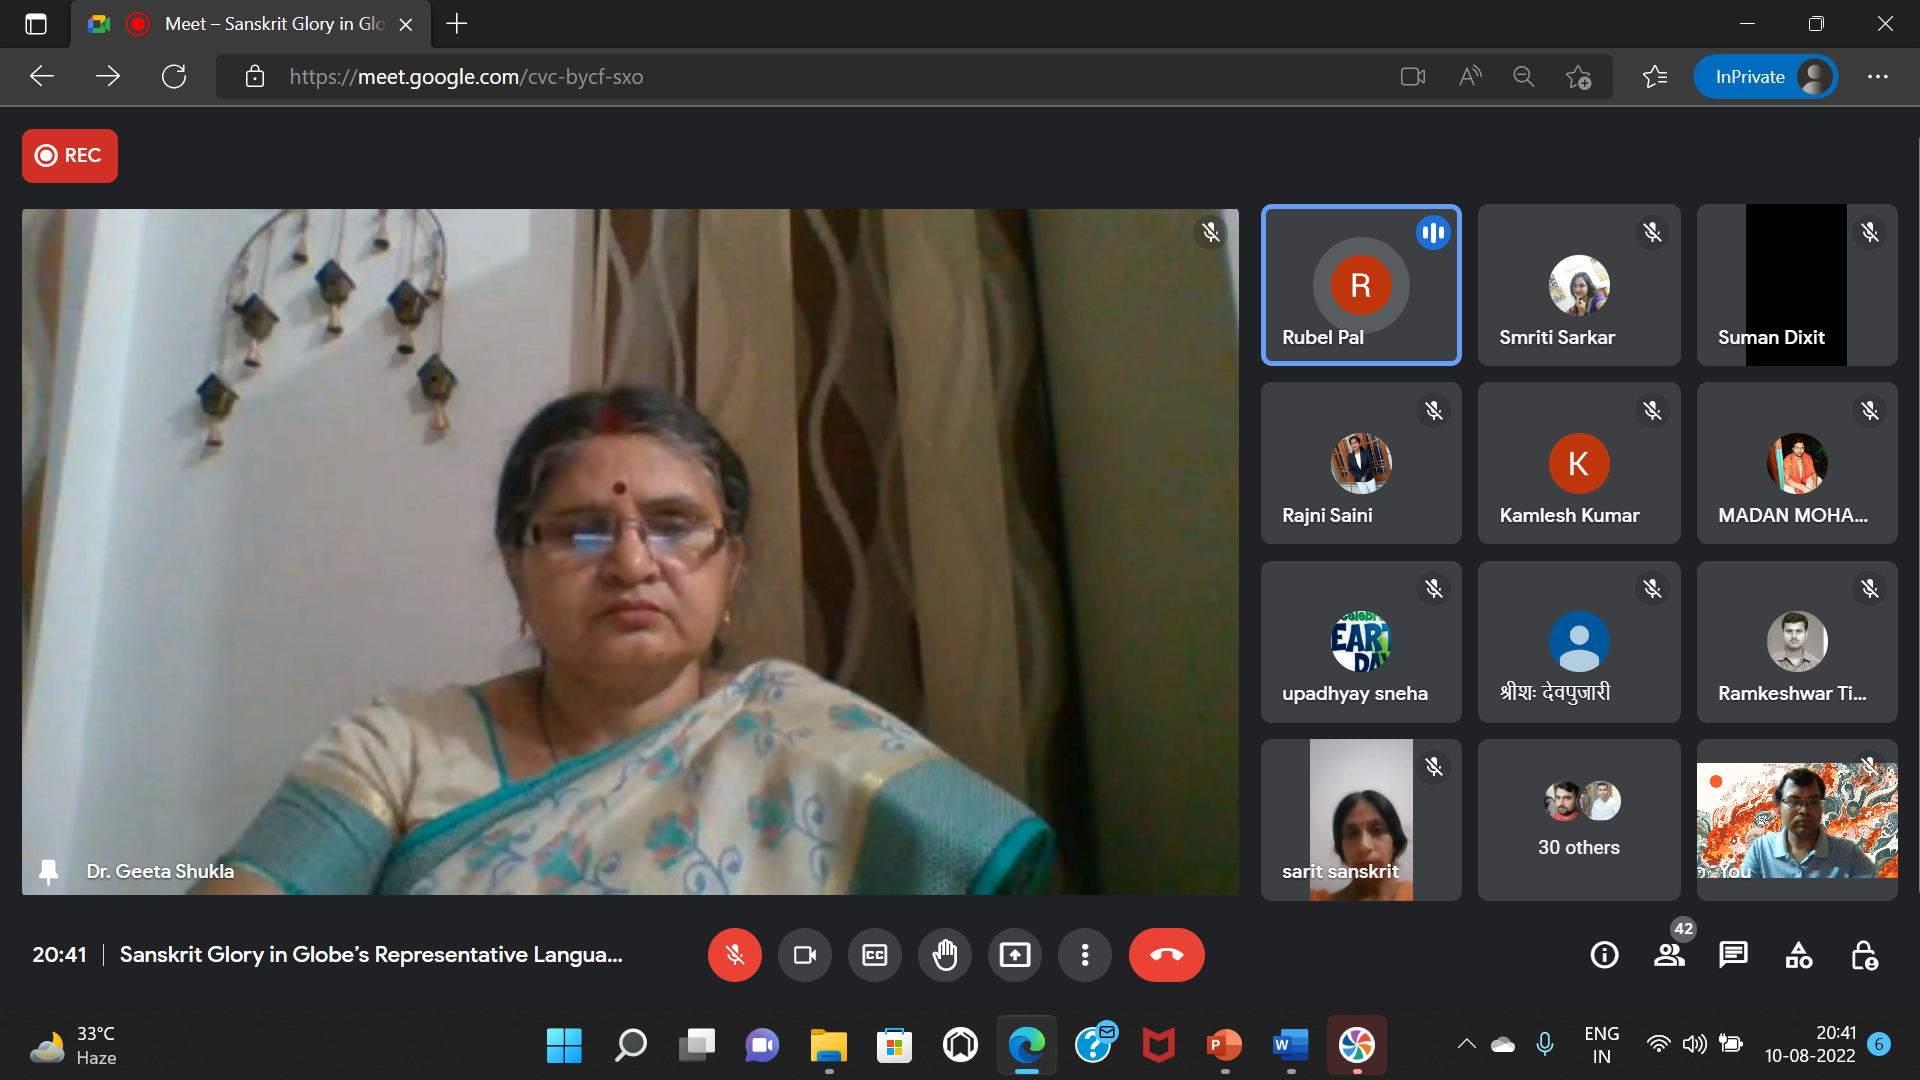Unmute the microphone
Viewport: 1920px width, 1080px height.
[x=734, y=955]
